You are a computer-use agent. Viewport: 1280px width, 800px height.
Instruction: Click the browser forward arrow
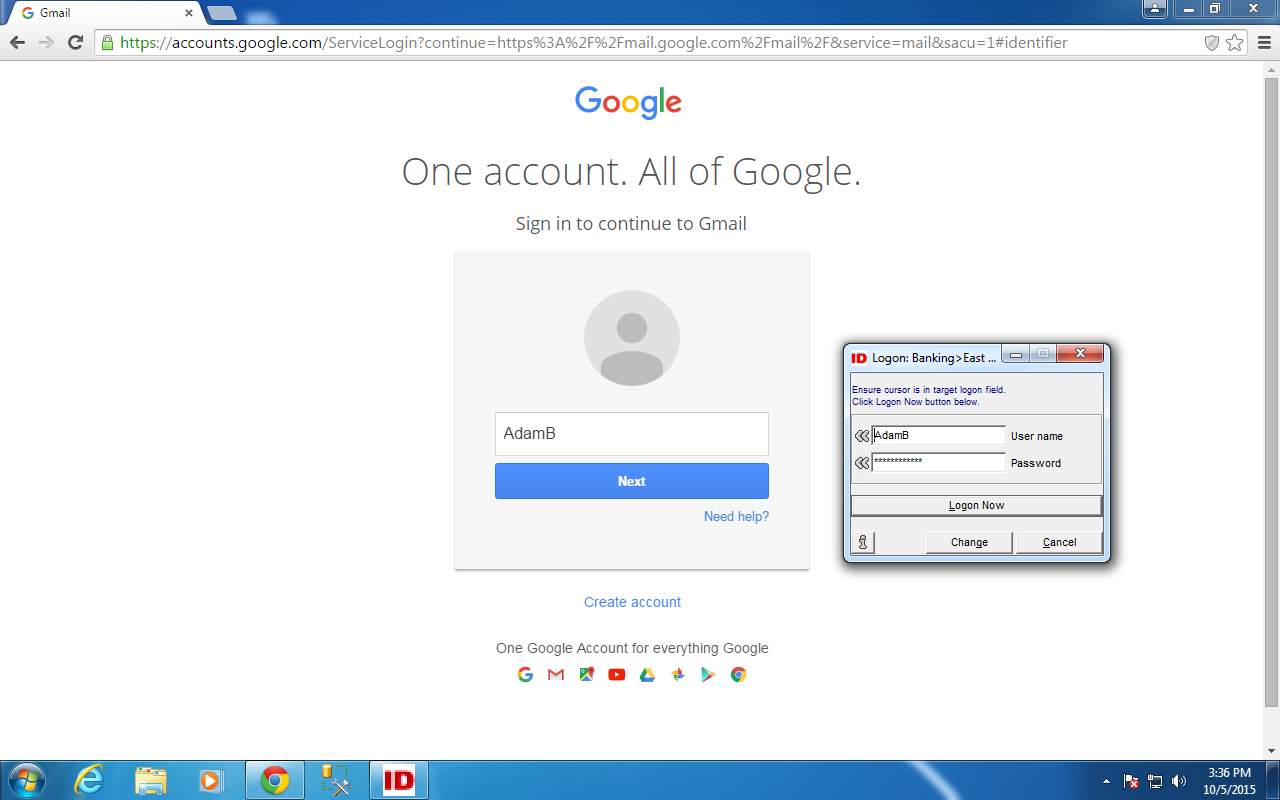pyautogui.click(x=46, y=42)
